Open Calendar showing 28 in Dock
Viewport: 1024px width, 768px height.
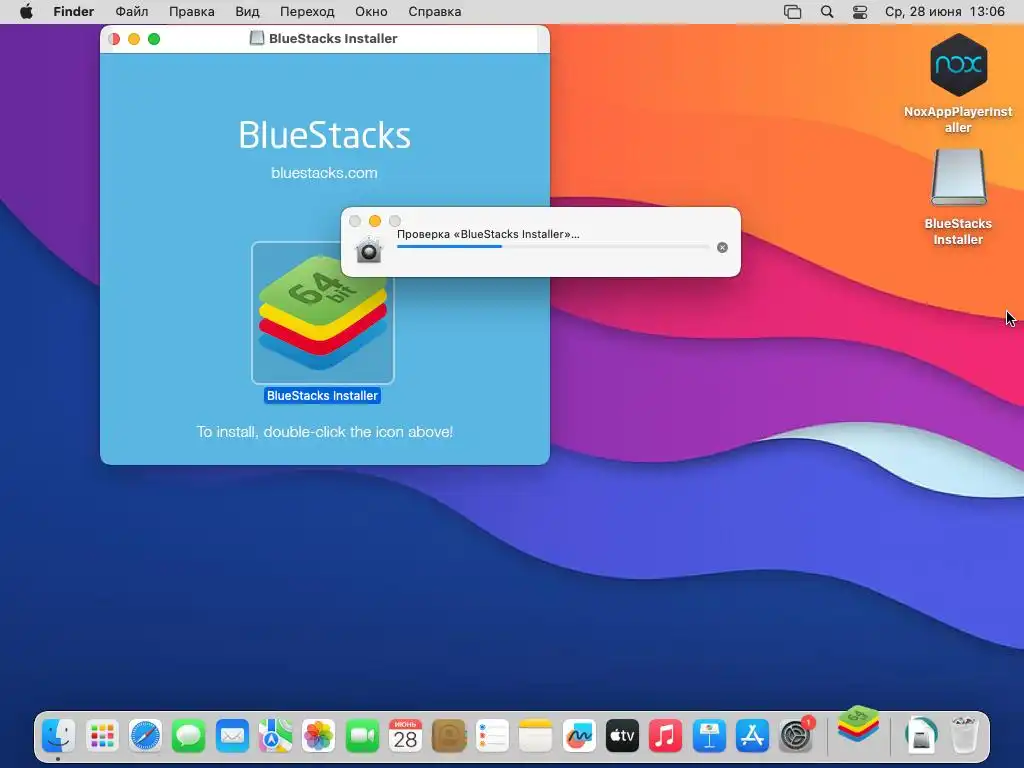point(405,737)
